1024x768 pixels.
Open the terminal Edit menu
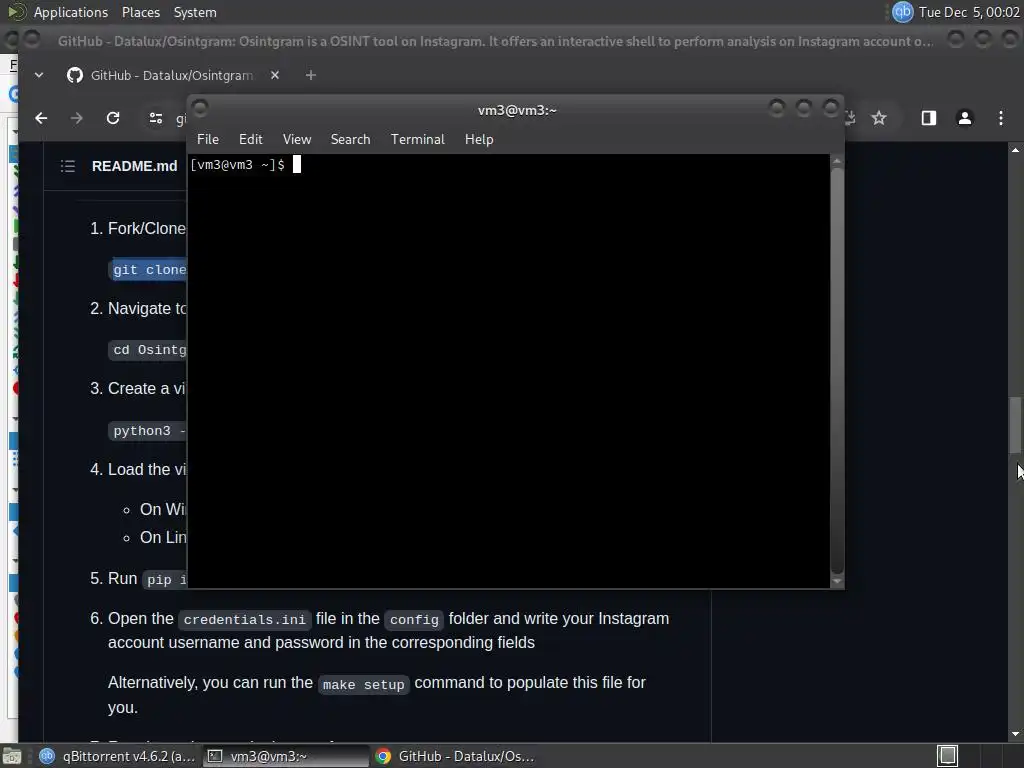click(250, 139)
